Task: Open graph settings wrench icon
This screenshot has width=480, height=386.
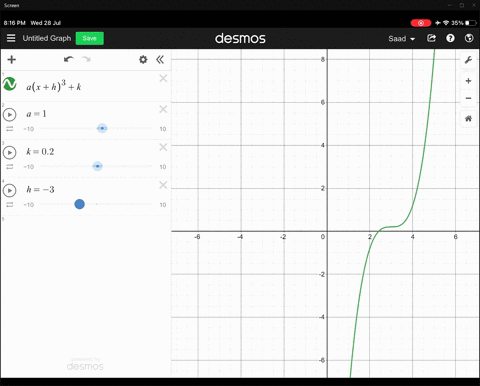Action: (x=468, y=60)
